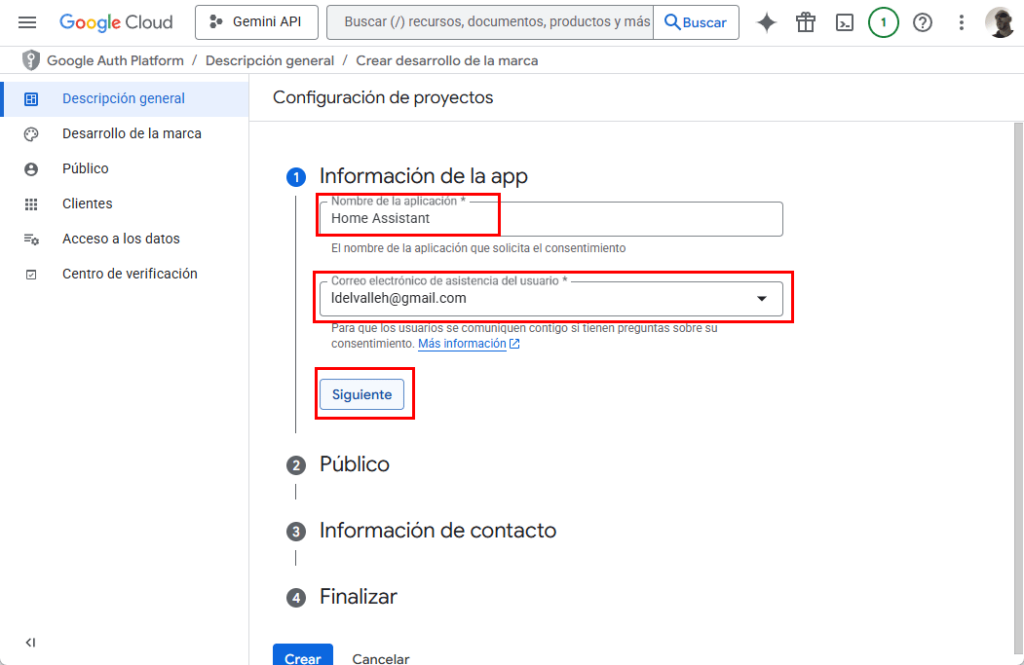Click the blue Crear button

point(302,657)
